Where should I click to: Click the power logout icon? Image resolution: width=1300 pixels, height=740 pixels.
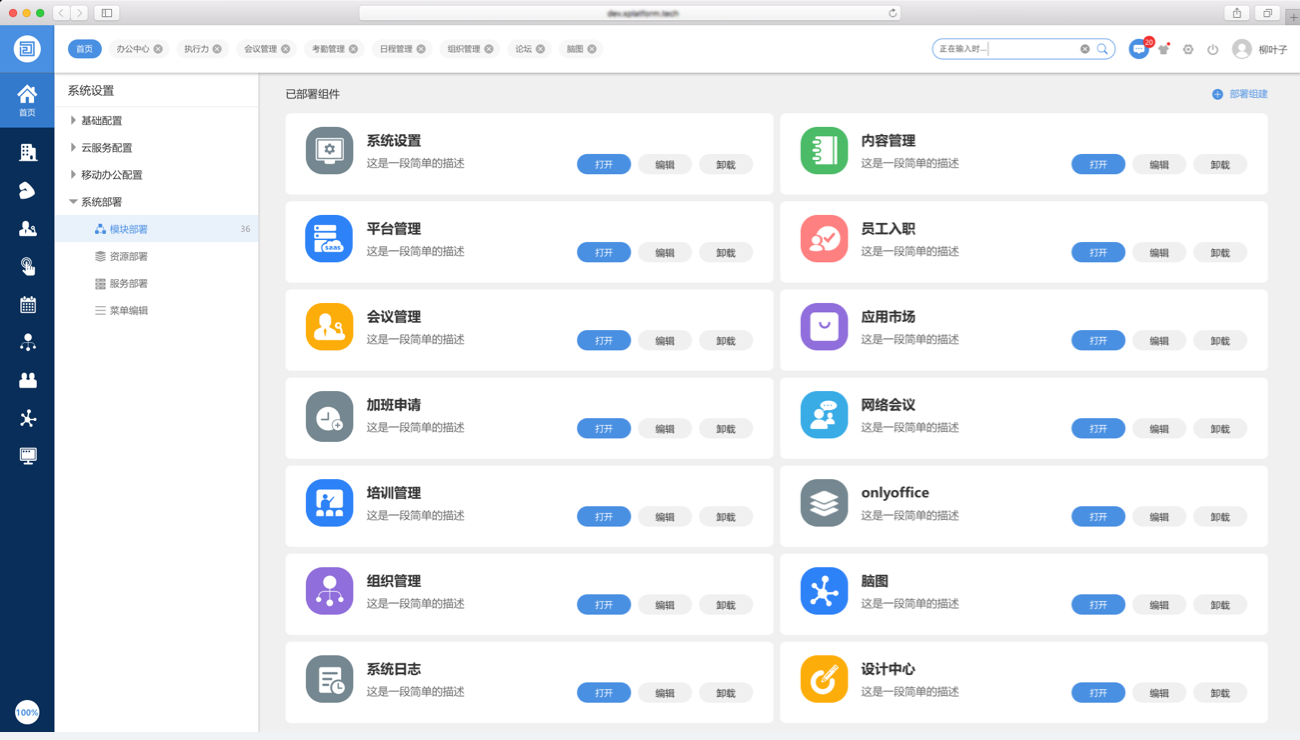[1212, 49]
